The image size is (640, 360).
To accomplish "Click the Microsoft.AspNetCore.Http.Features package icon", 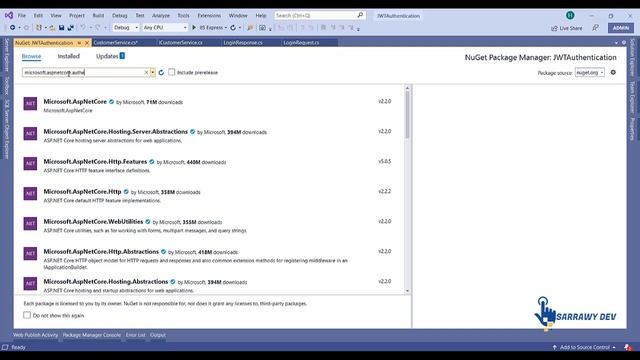I will point(30,164).
